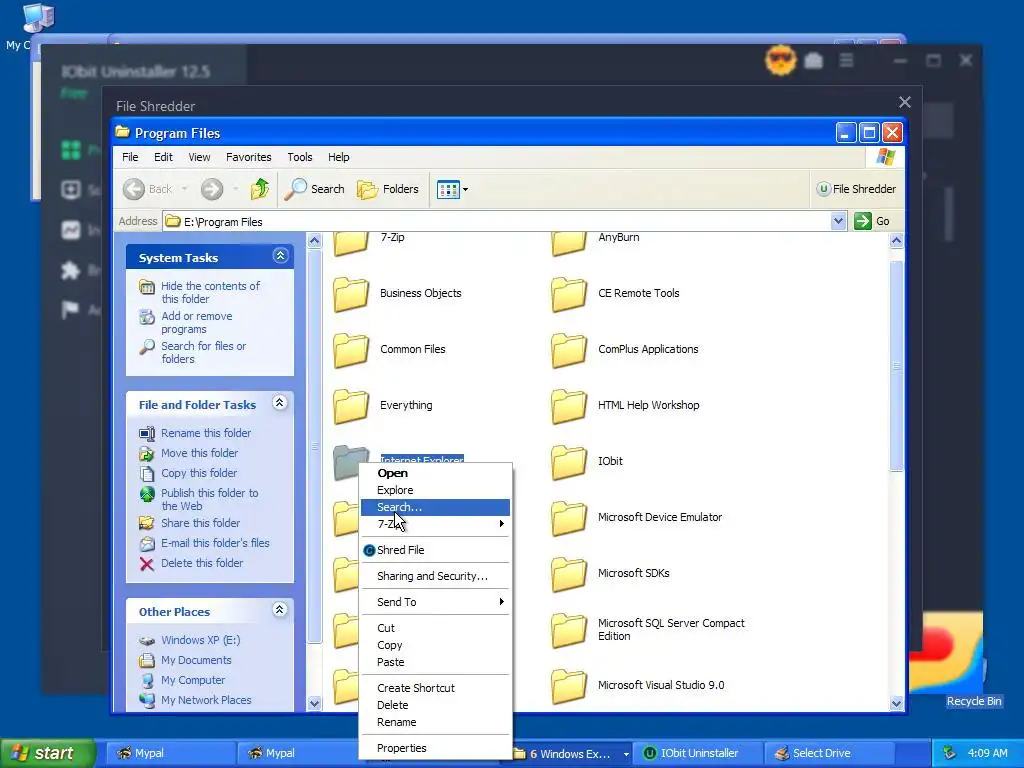1024x768 pixels.
Task: Expand the 7-Zip context submenu
Action: [x=435, y=524]
